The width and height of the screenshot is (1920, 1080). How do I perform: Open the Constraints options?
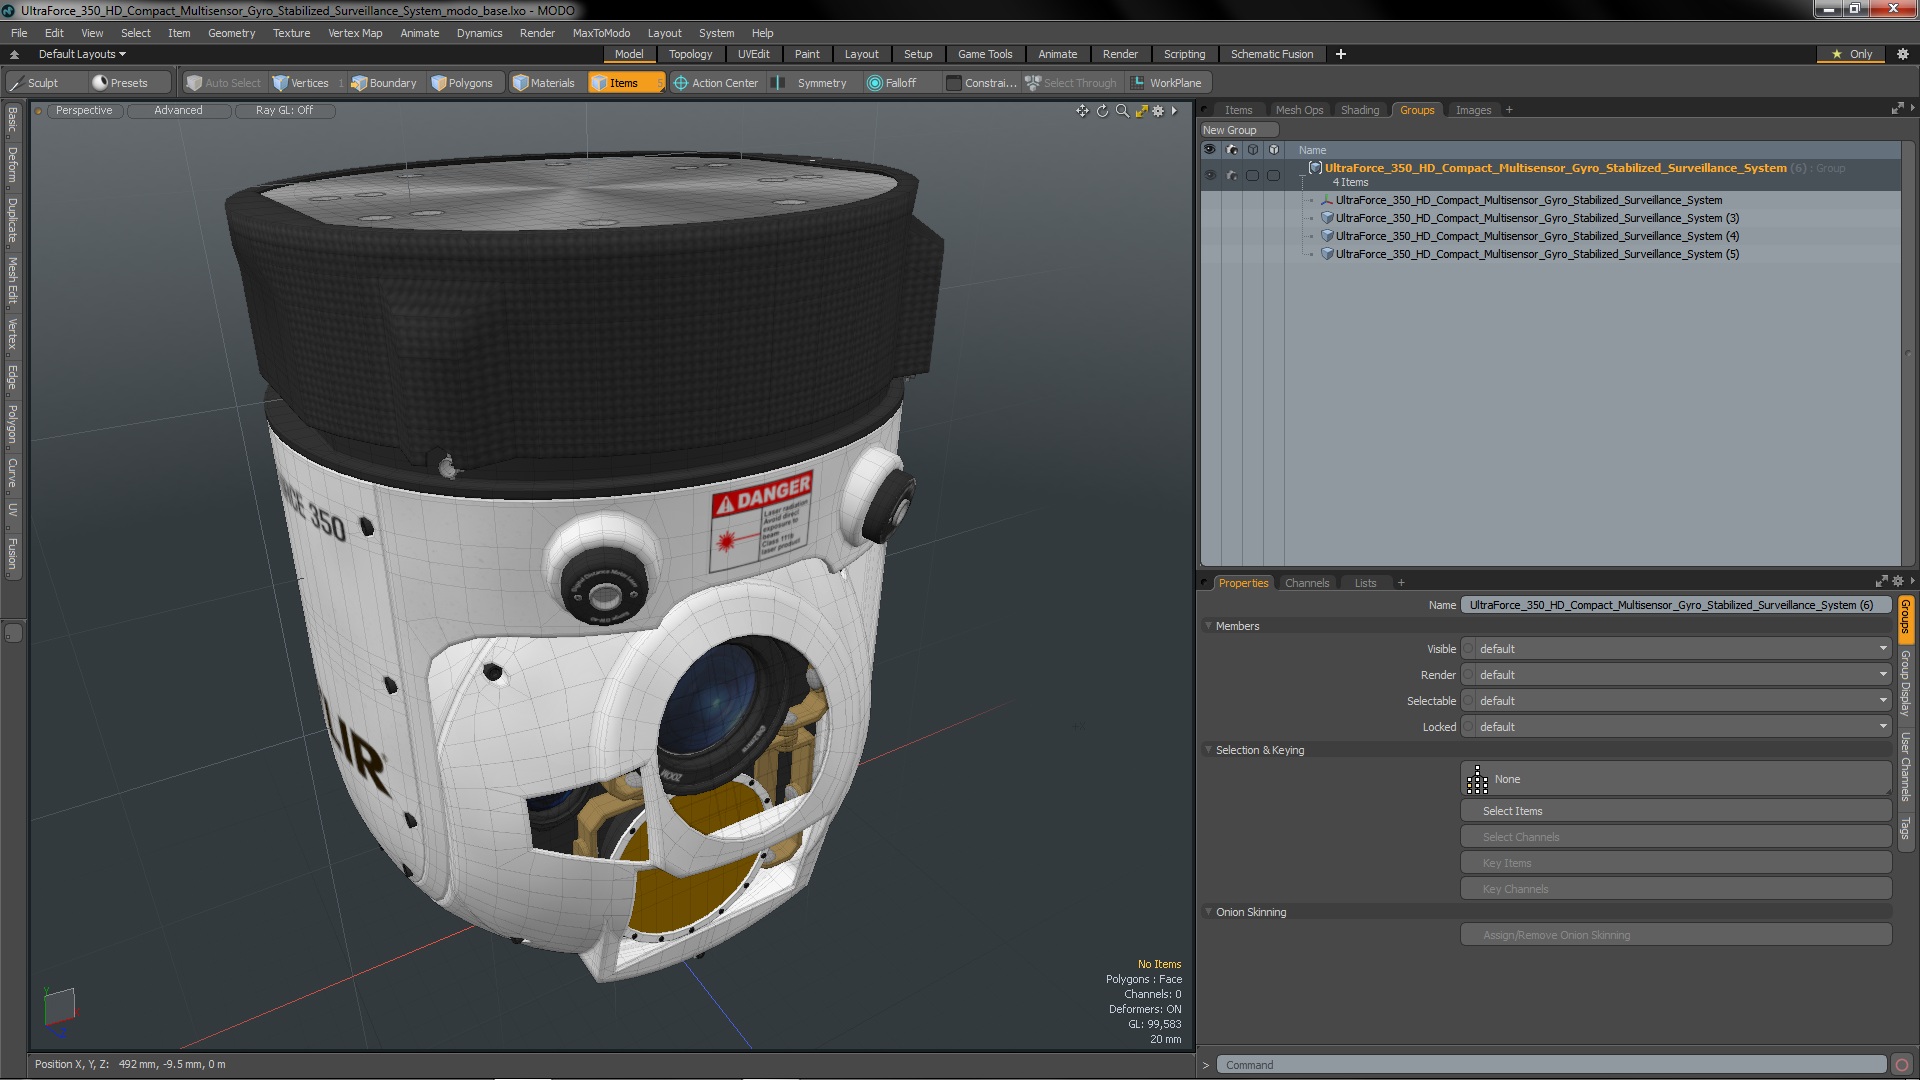980,83
